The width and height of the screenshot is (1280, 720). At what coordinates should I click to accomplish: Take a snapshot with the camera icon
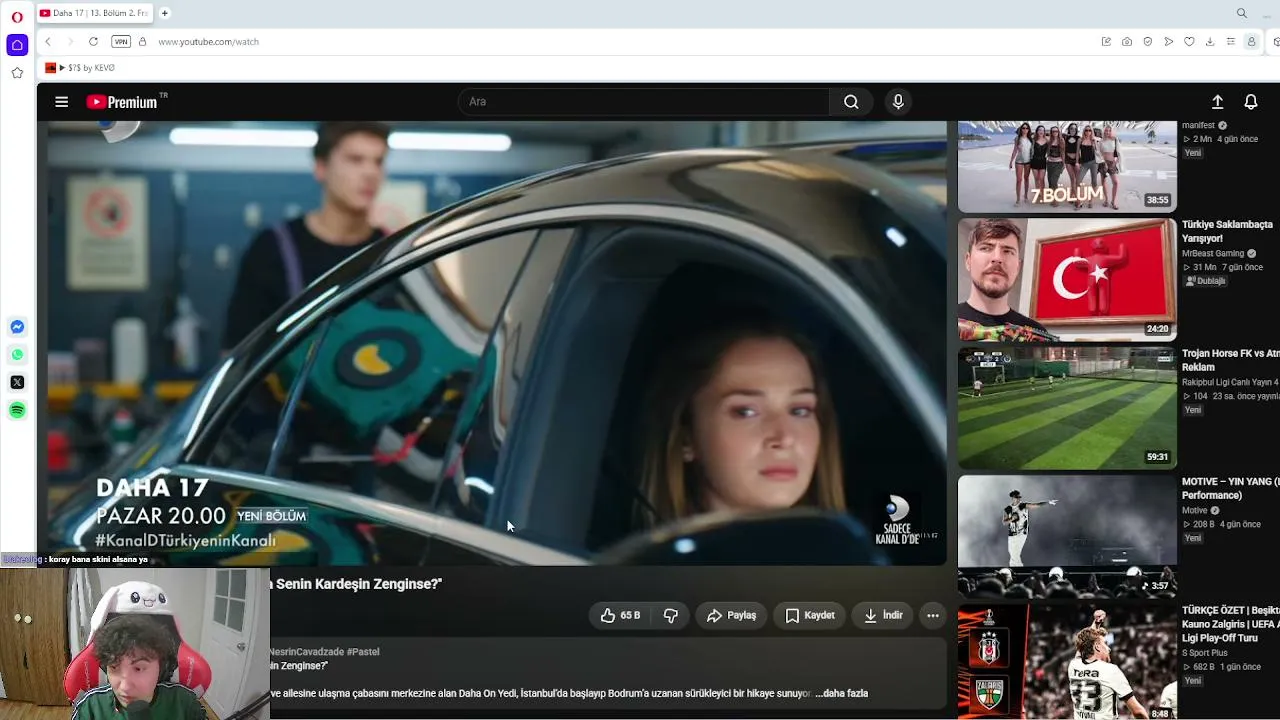tap(1127, 42)
